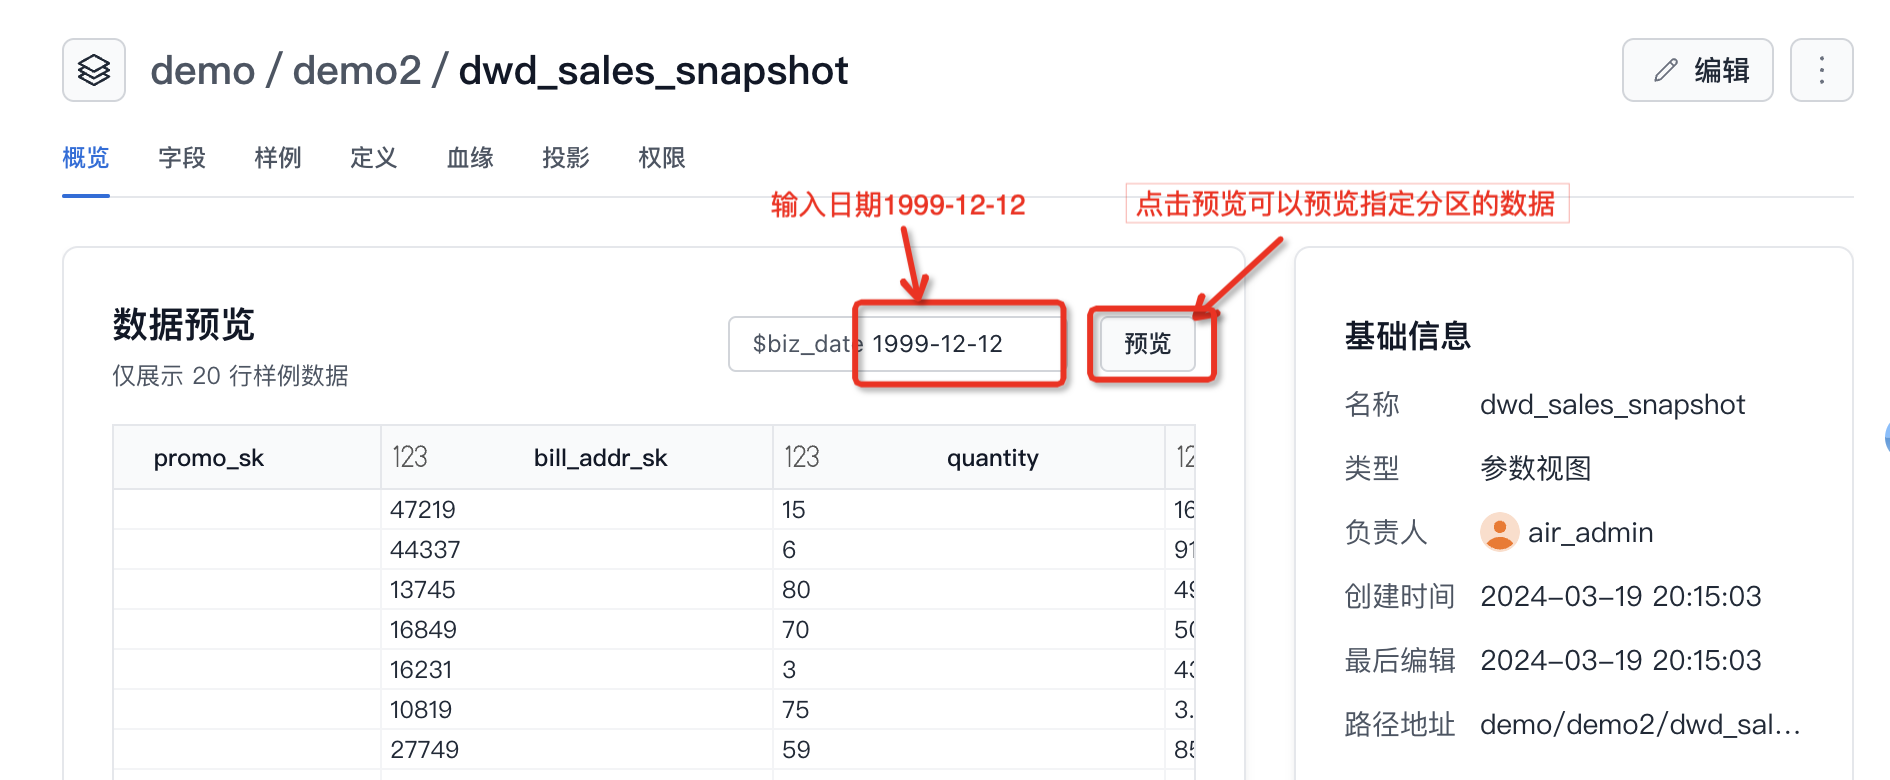Open the 字段 tab

pos(182,158)
